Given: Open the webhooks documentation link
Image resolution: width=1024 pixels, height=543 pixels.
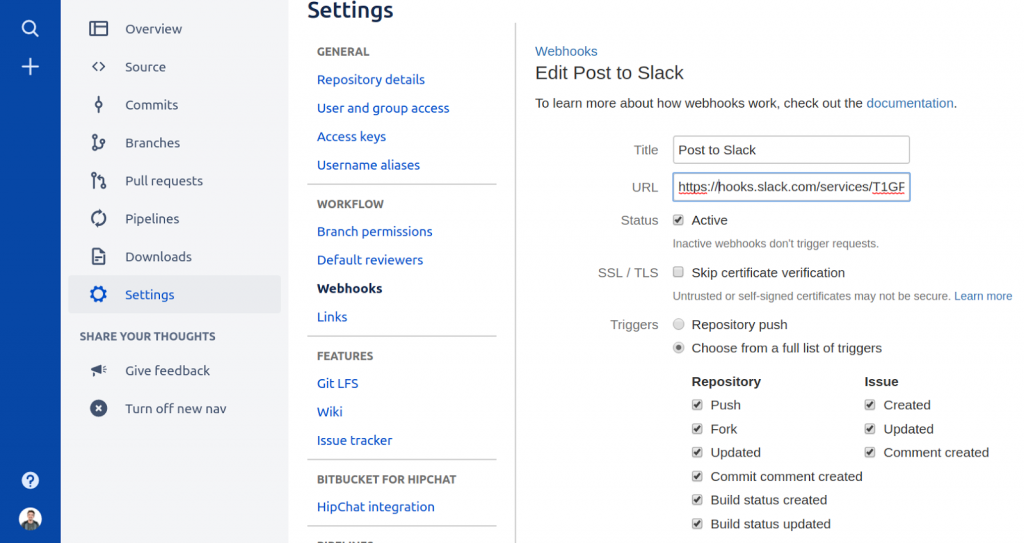Looking at the screenshot, I should (910, 103).
